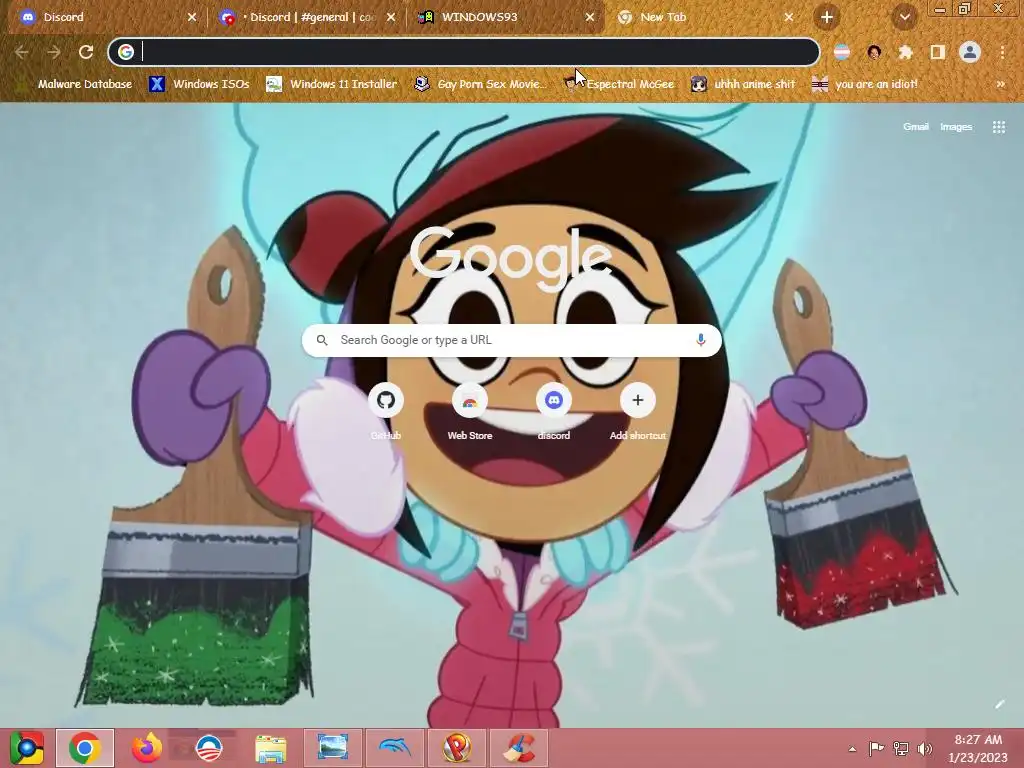The image size is (1024, 768).
Task: Close the Discord #general tab
Action: (x=391, y=17)
